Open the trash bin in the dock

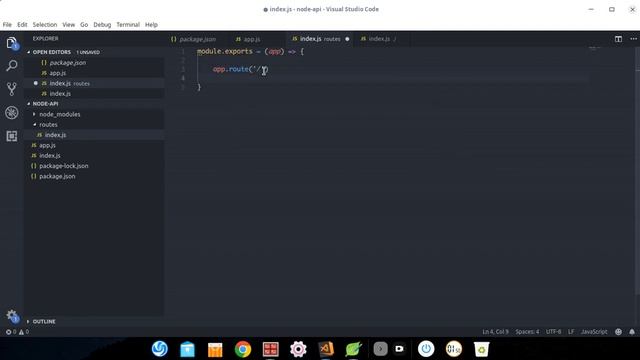coord(481,349)
